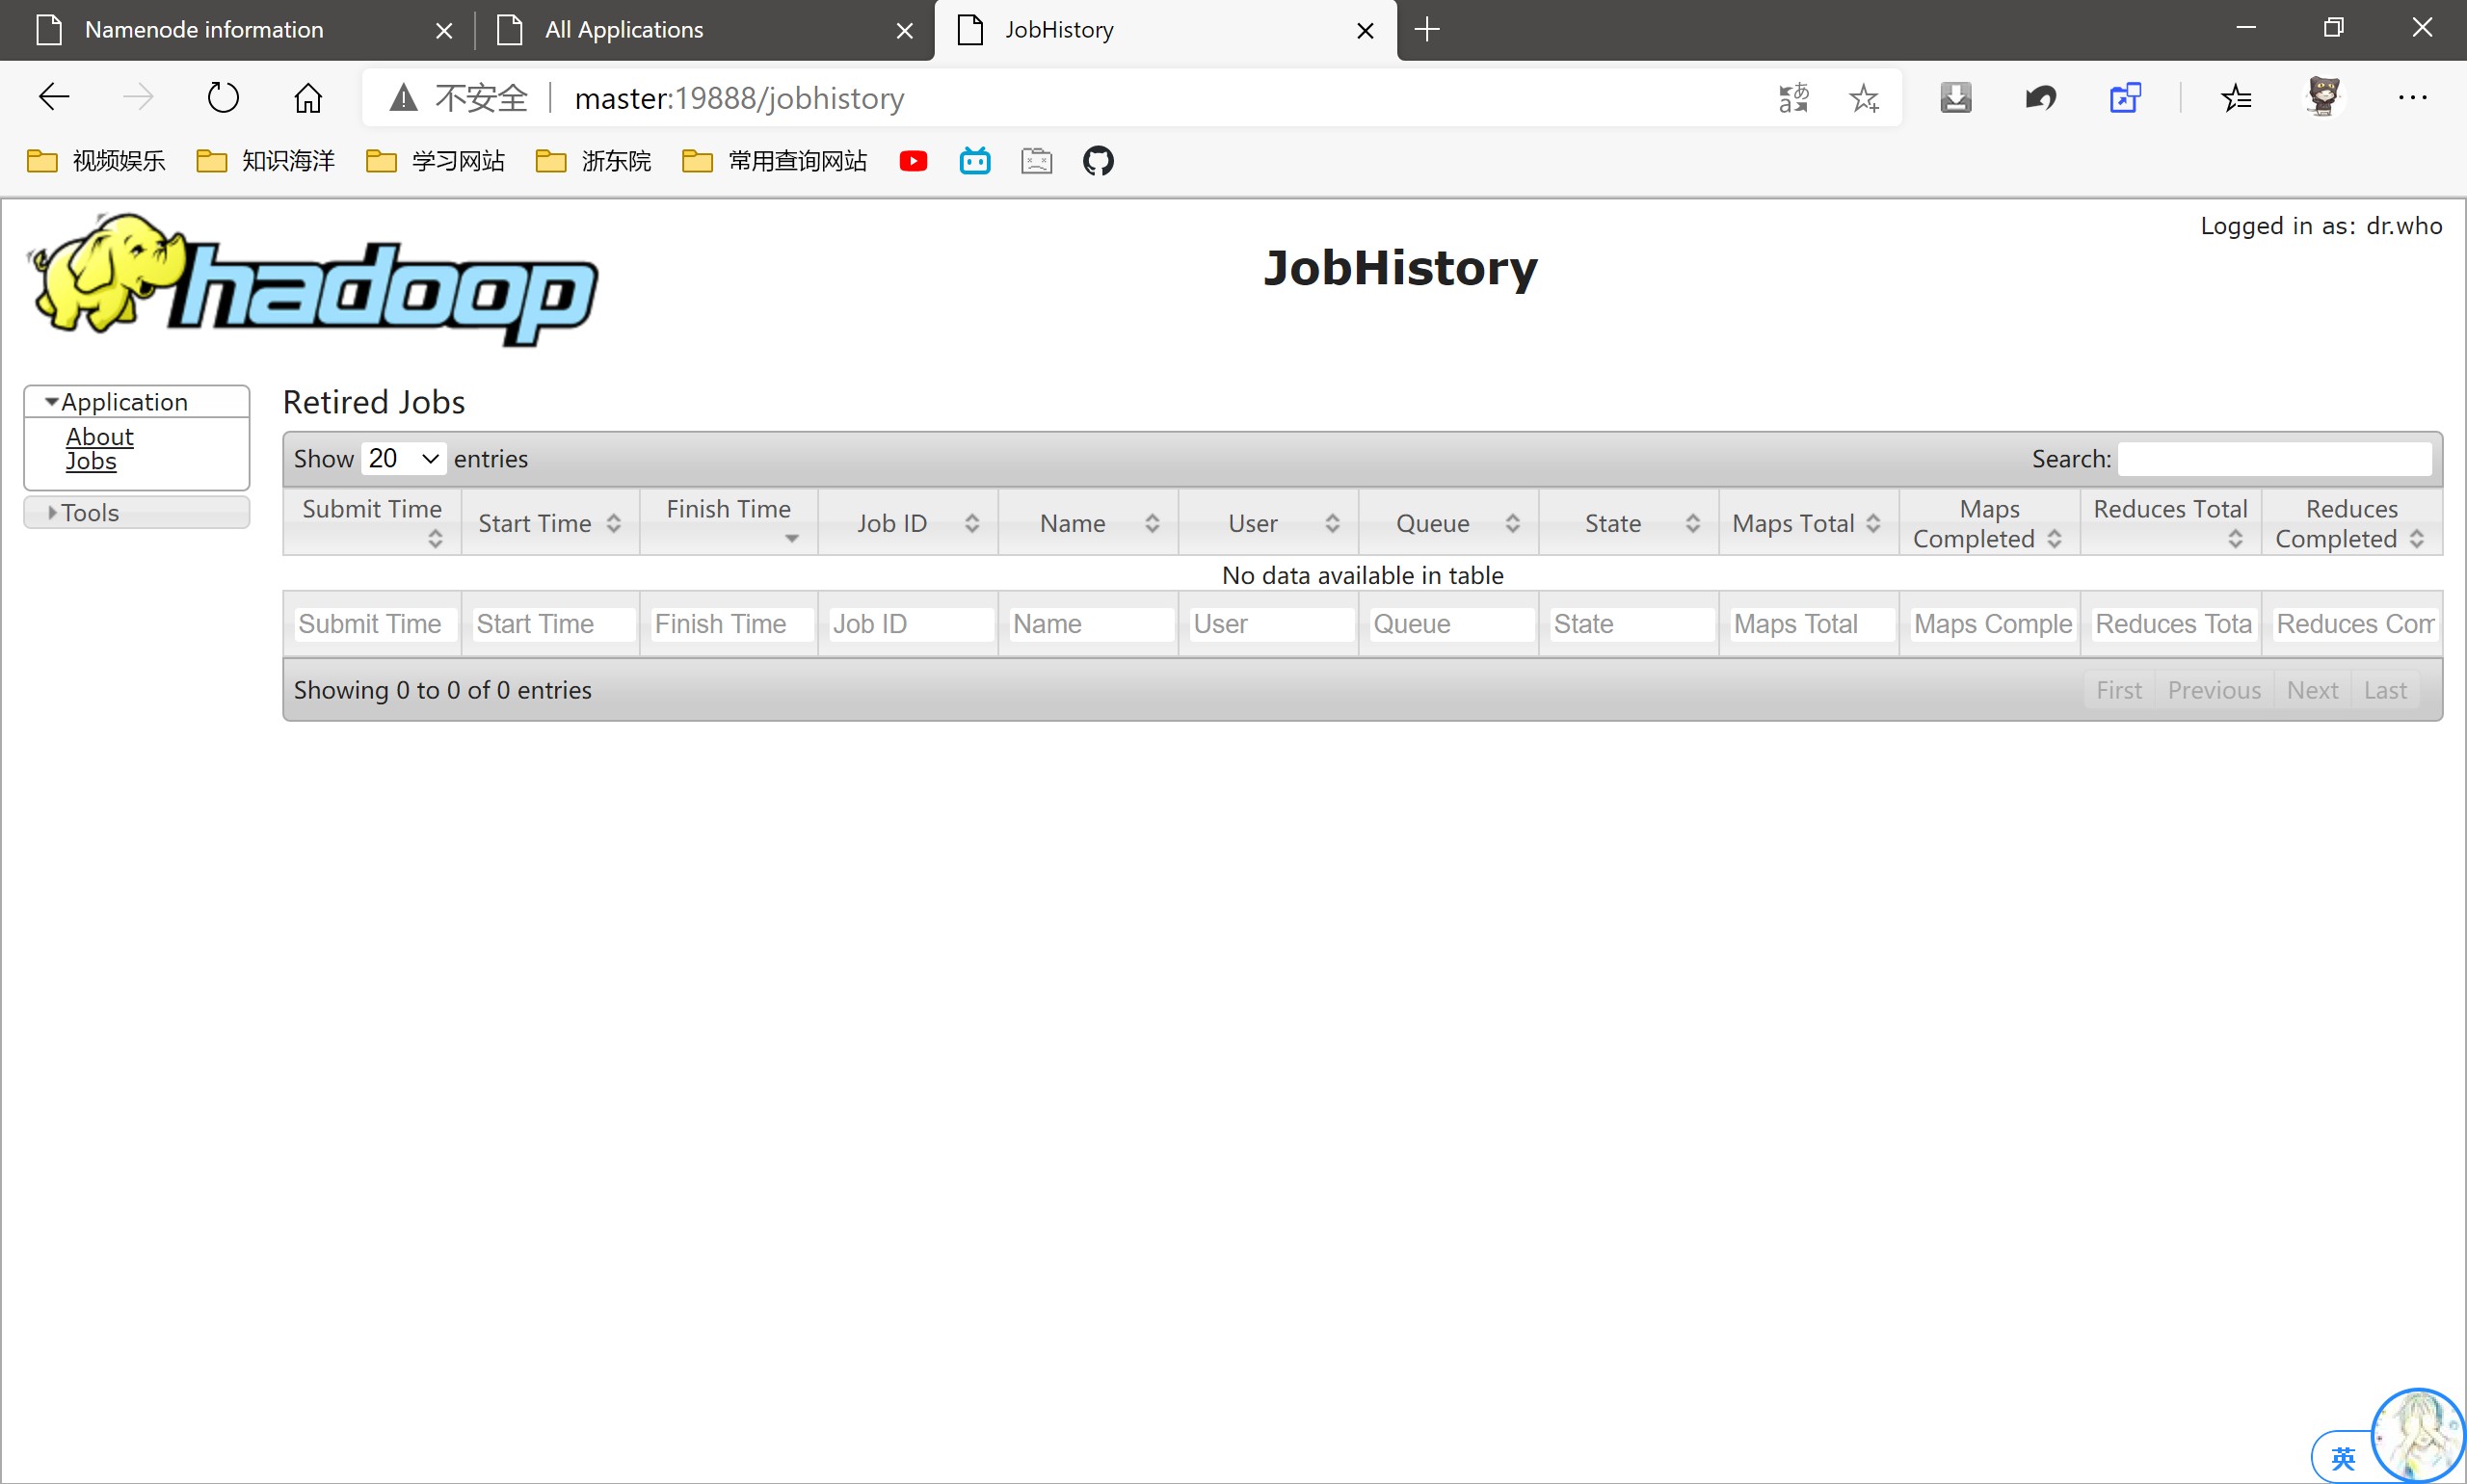Open the Jobs link in sidebar
Viewport: 2467px width, 1484px height.
coord(91,461)
